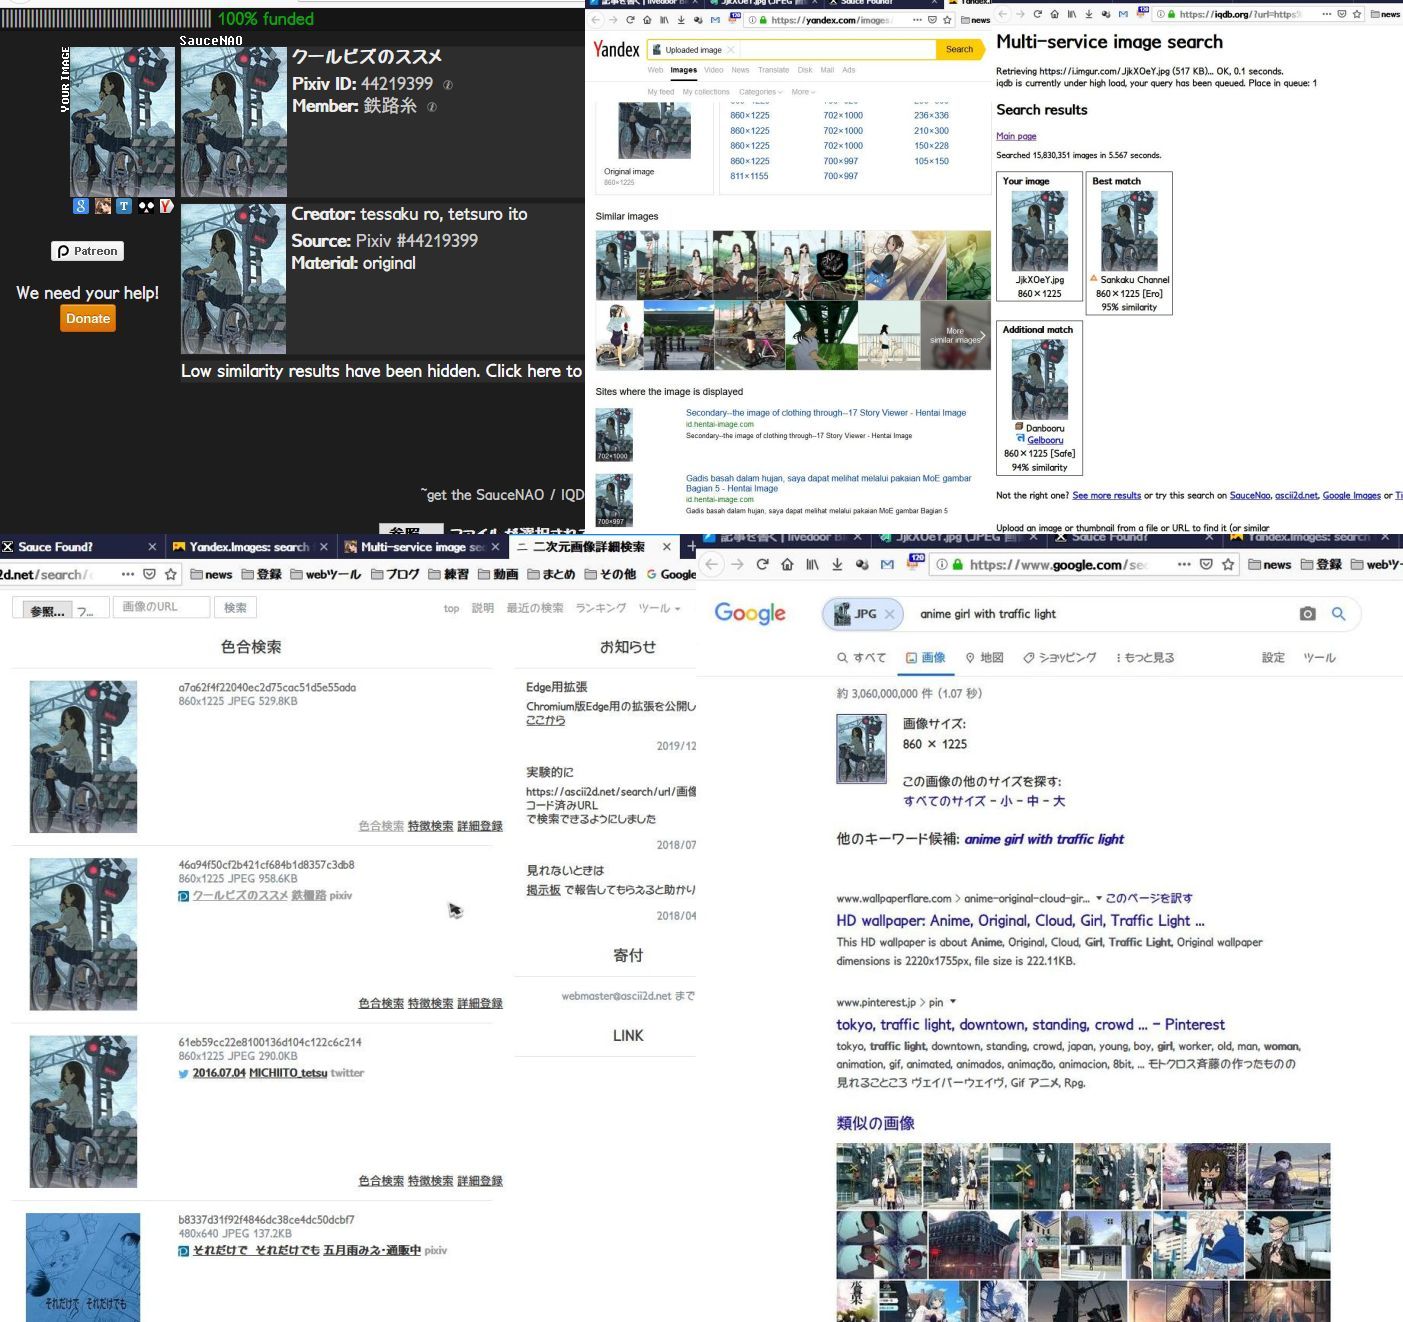The image size is (1403, 1322).
Task: Click the orange Donate button on SauceNAO
Action: 88,319
